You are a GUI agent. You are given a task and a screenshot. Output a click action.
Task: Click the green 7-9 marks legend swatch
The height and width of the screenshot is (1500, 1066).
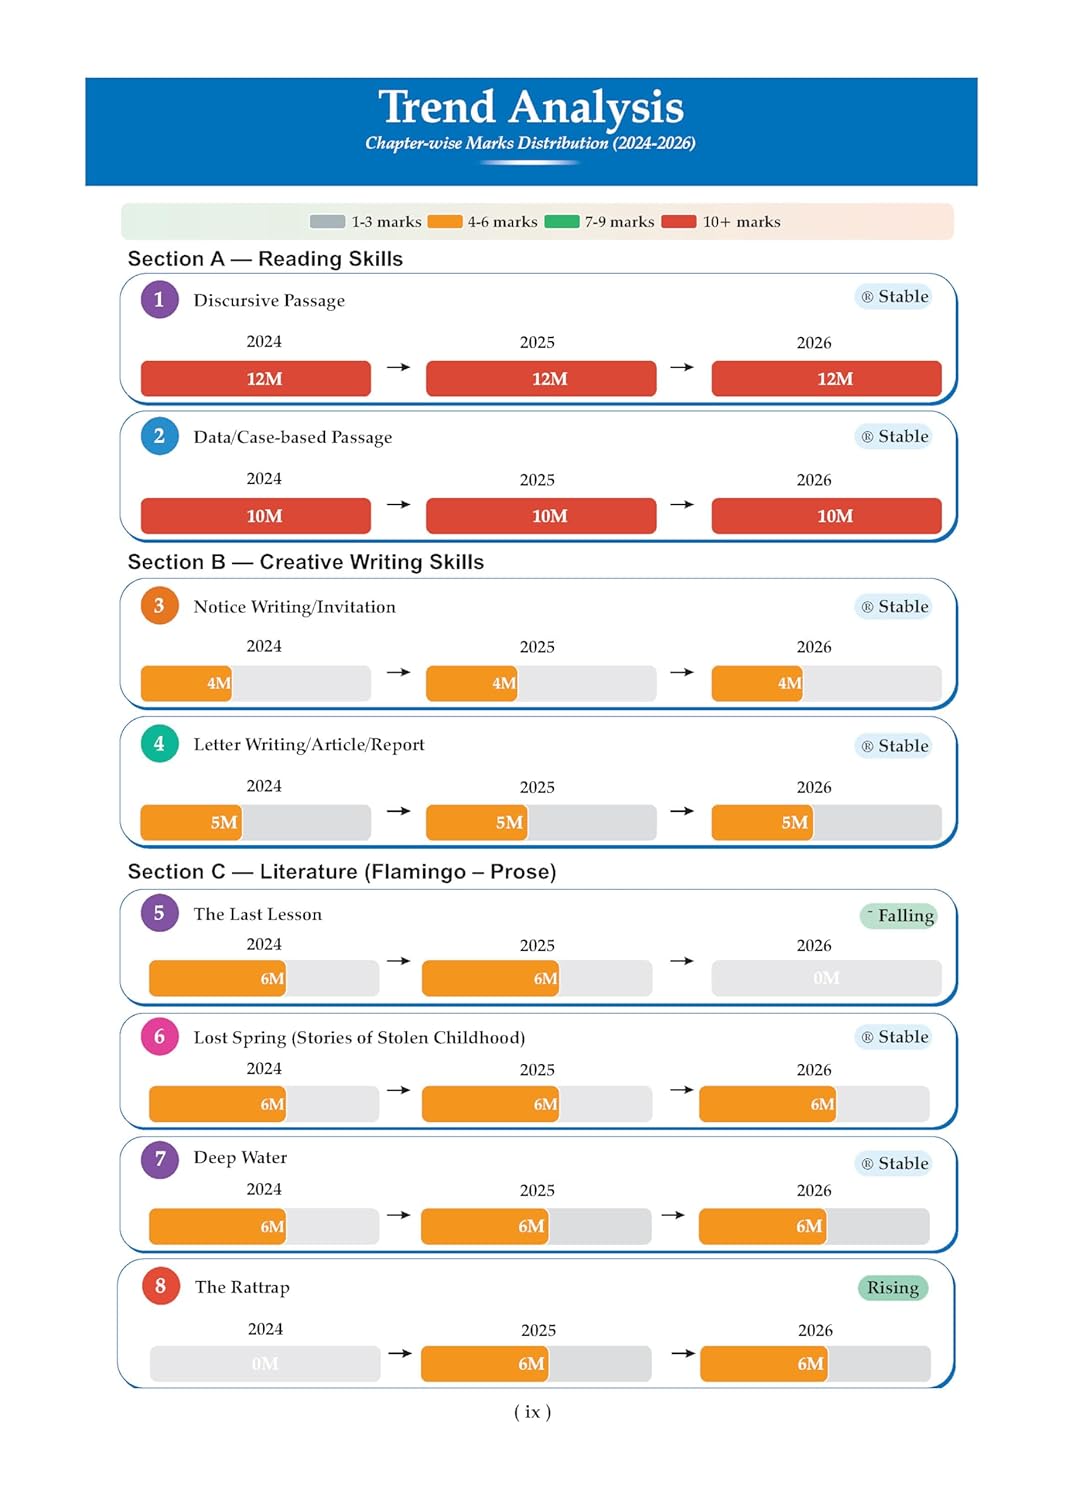pyautogui.click(x=562, y=221)
